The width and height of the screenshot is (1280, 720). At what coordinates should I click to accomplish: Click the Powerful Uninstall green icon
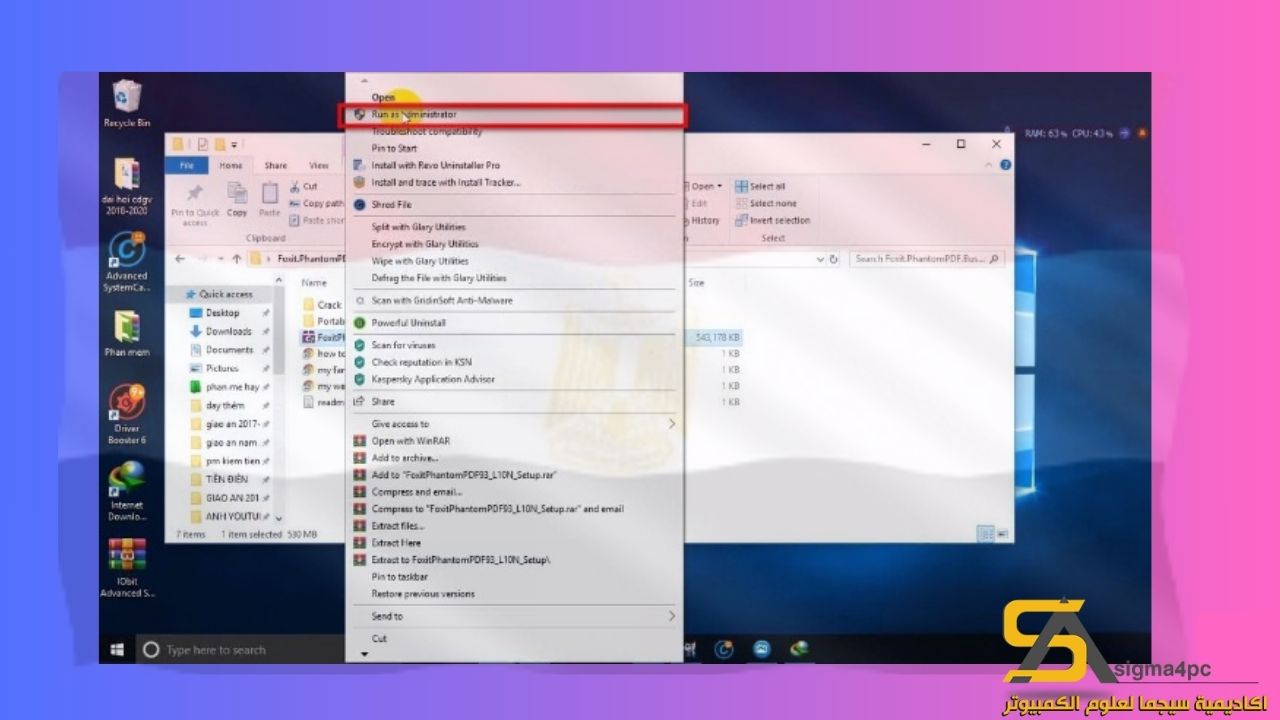pos(359,323)
